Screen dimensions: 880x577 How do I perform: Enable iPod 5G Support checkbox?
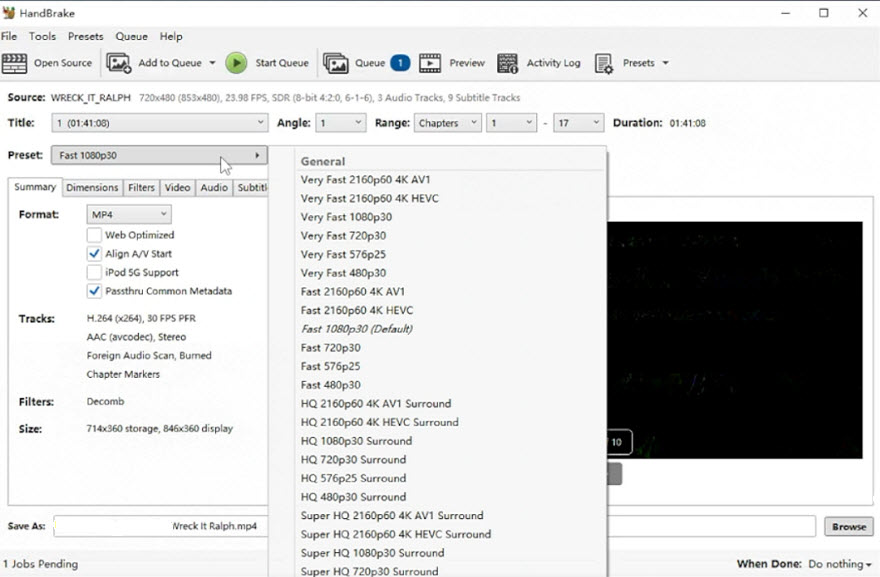[94, 272]
